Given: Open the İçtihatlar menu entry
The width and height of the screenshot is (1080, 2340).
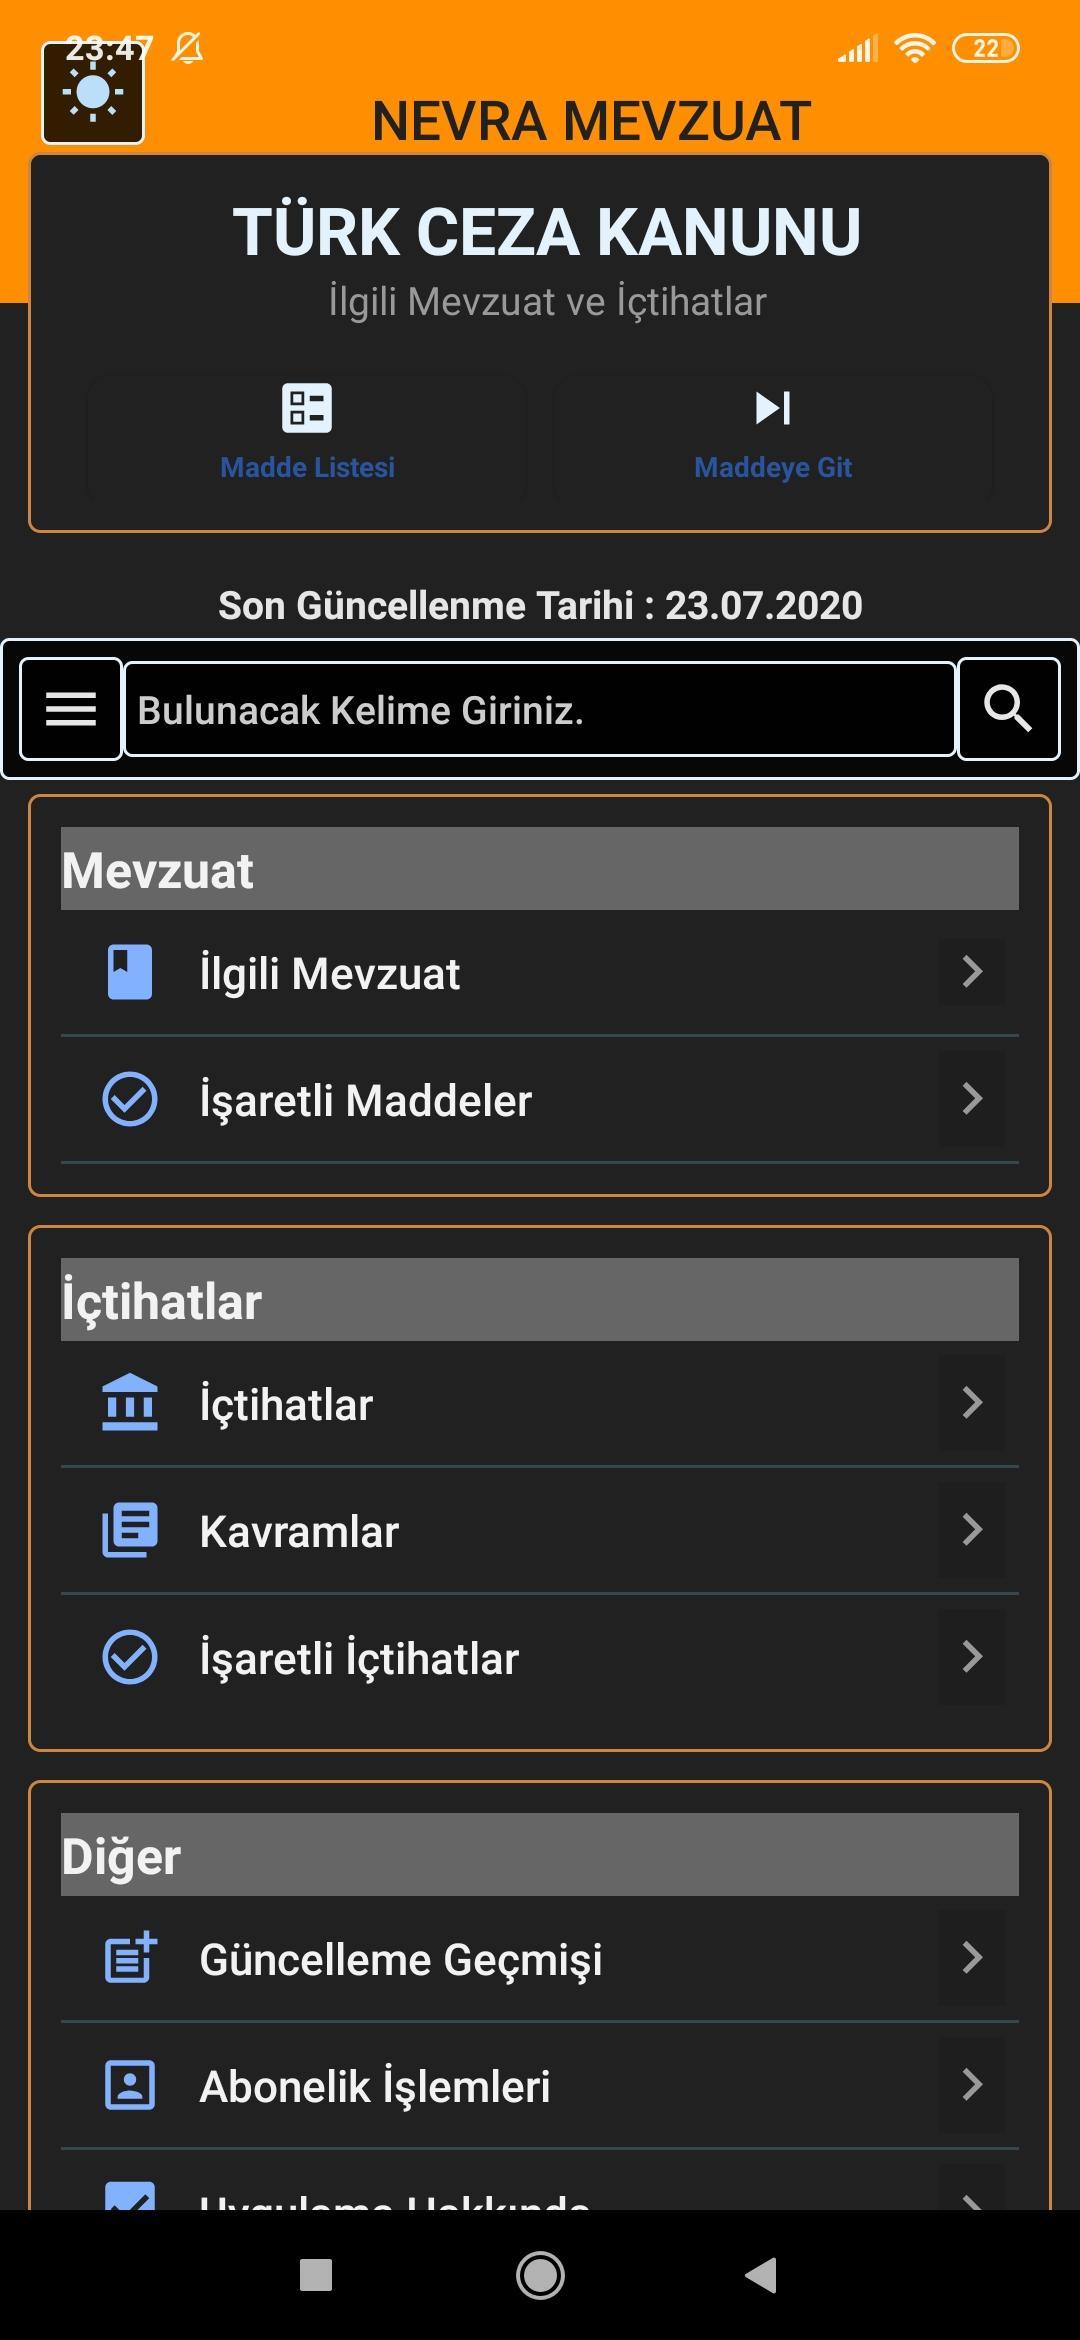Looking at the screenshot, I should 540,1403.
